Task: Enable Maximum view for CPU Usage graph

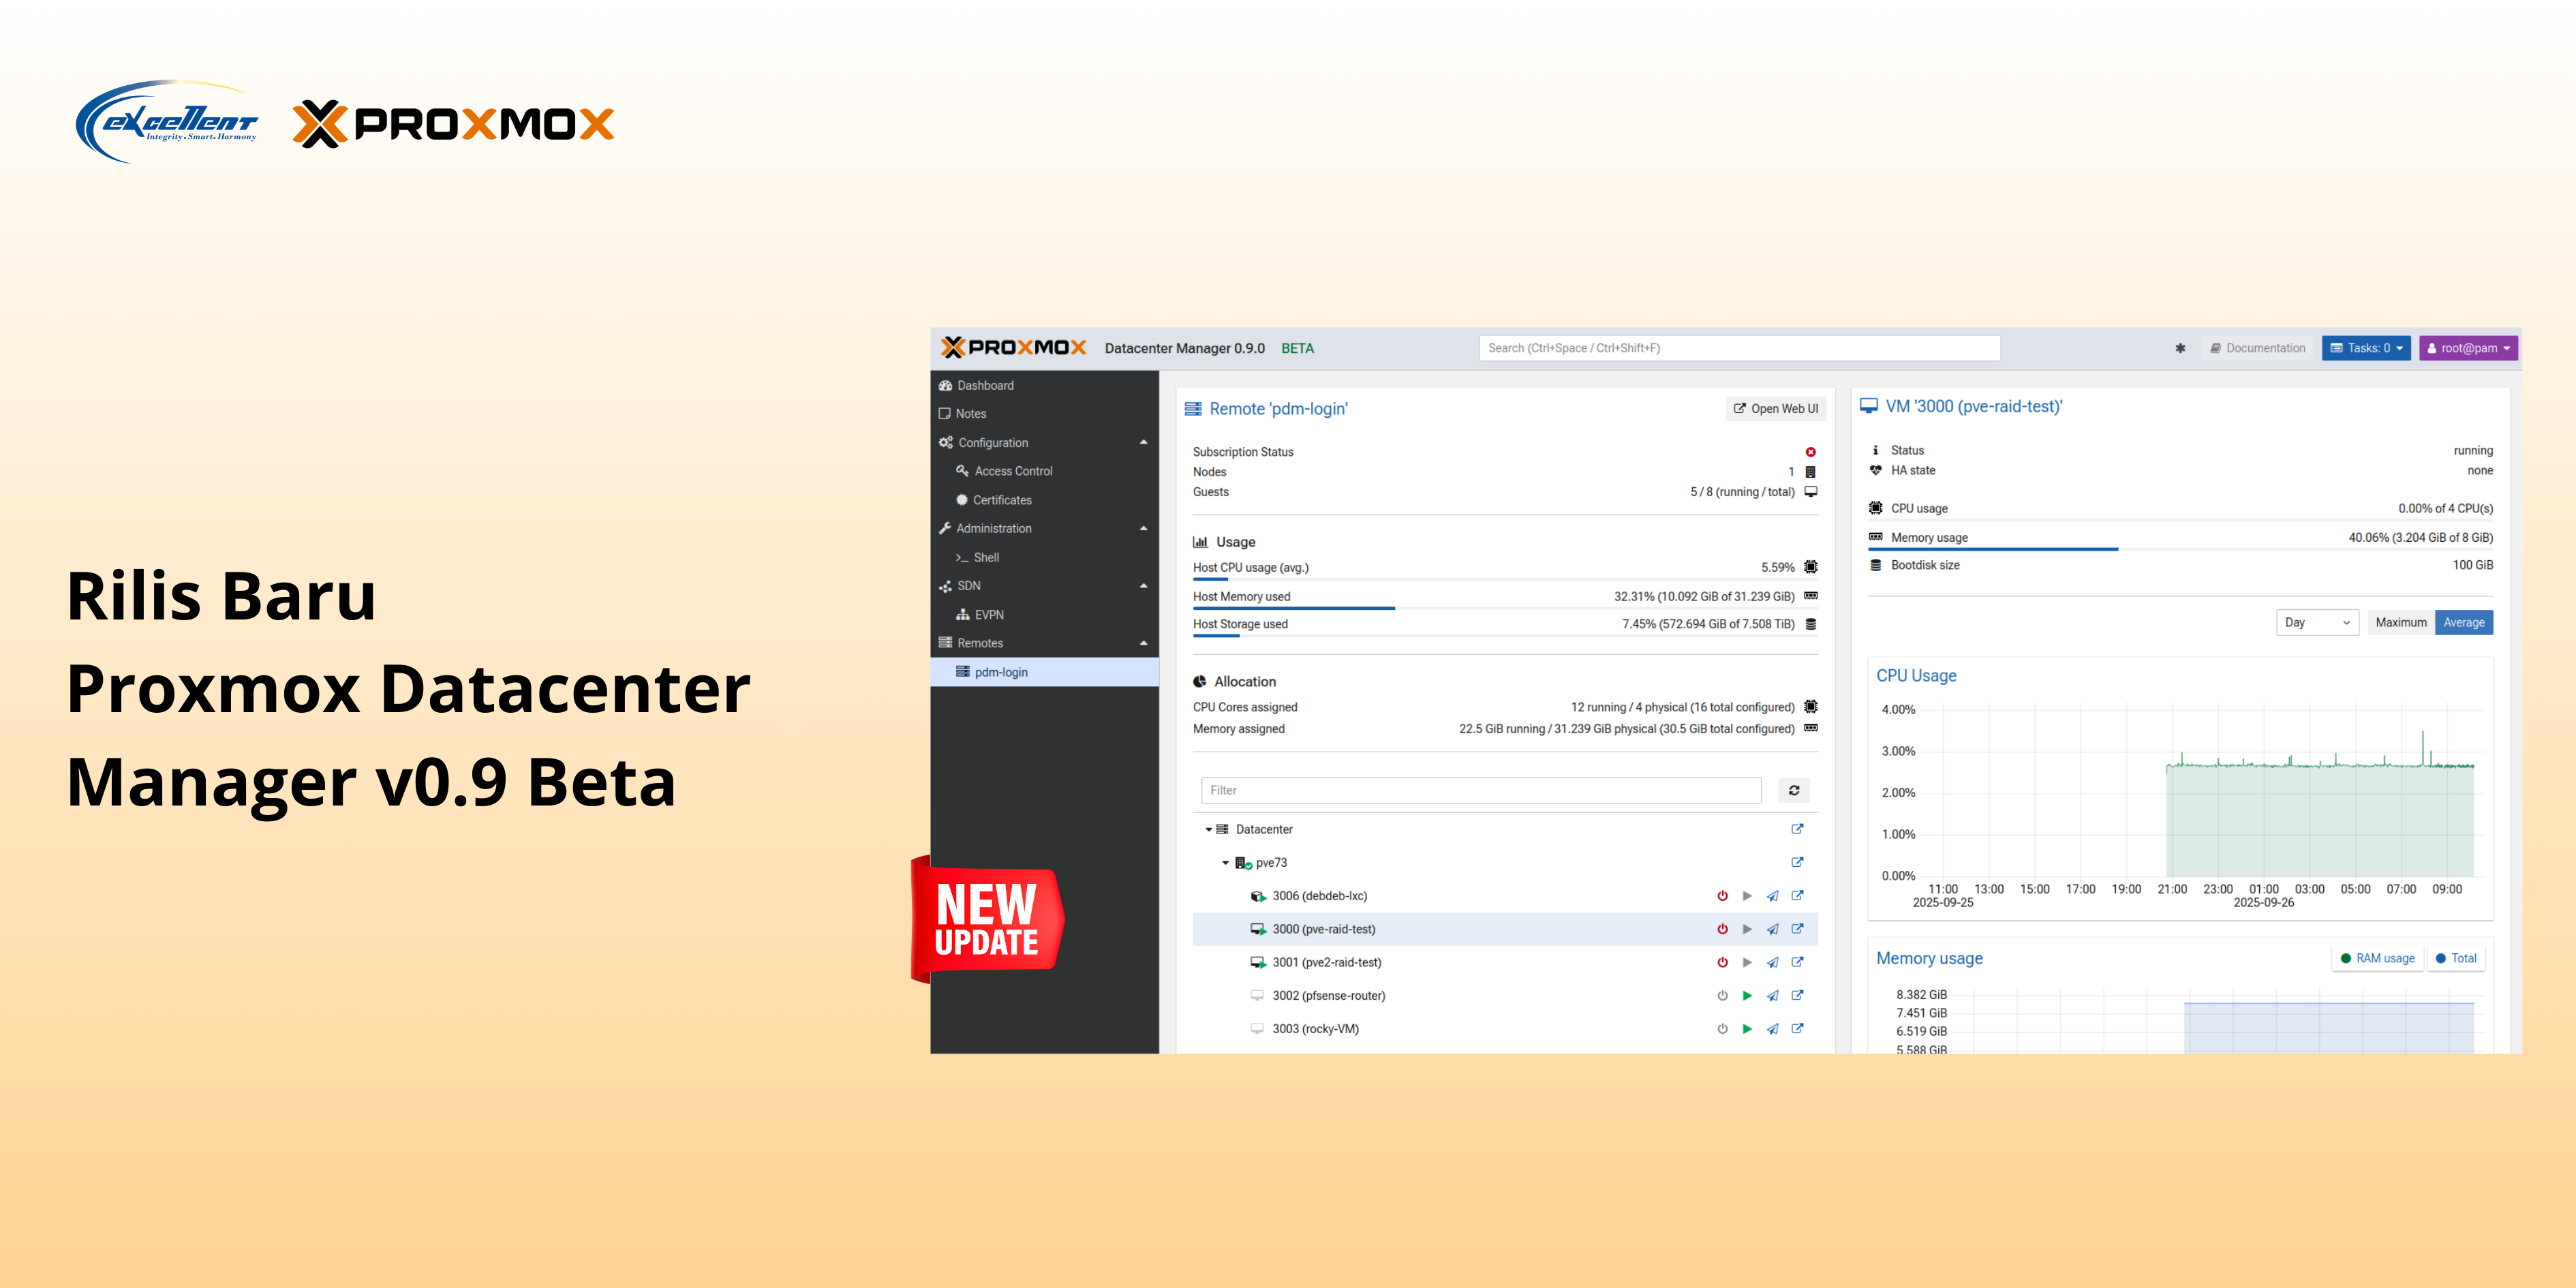Action: tap(2401, 622)
